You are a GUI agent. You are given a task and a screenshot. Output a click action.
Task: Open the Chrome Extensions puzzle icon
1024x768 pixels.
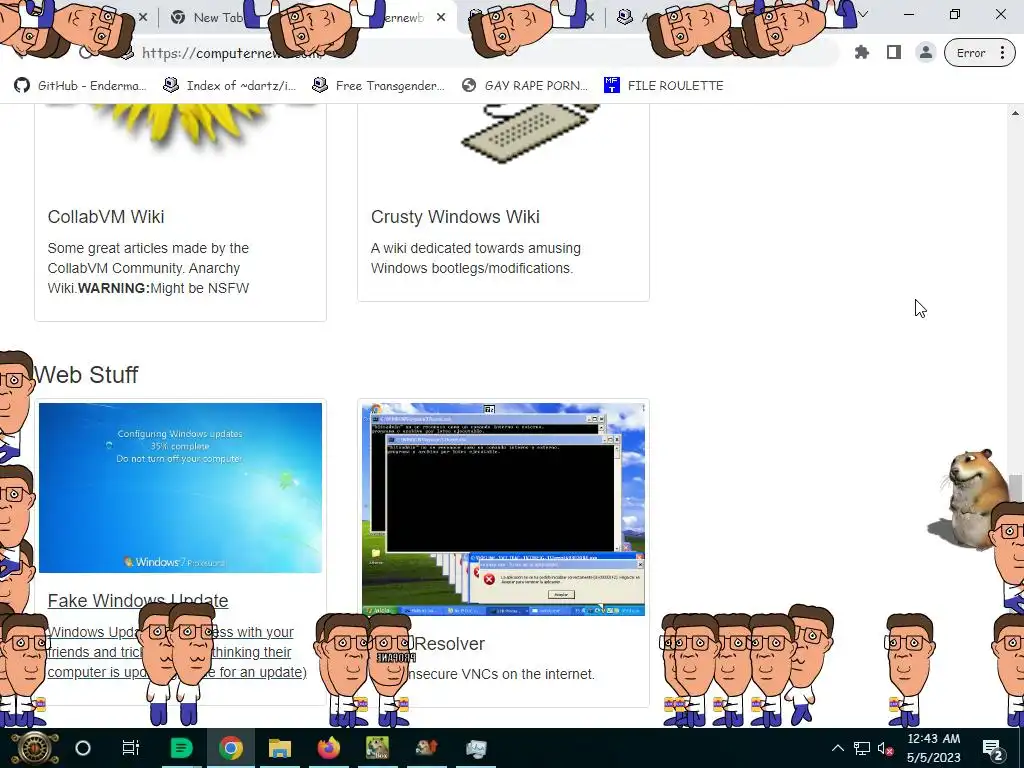tap(861, 53)
